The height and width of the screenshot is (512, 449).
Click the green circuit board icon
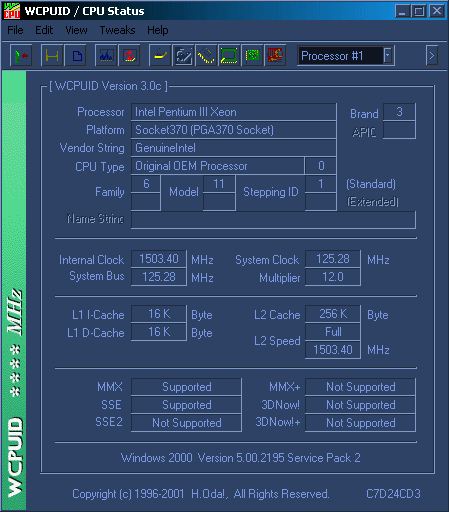point(252,55)
